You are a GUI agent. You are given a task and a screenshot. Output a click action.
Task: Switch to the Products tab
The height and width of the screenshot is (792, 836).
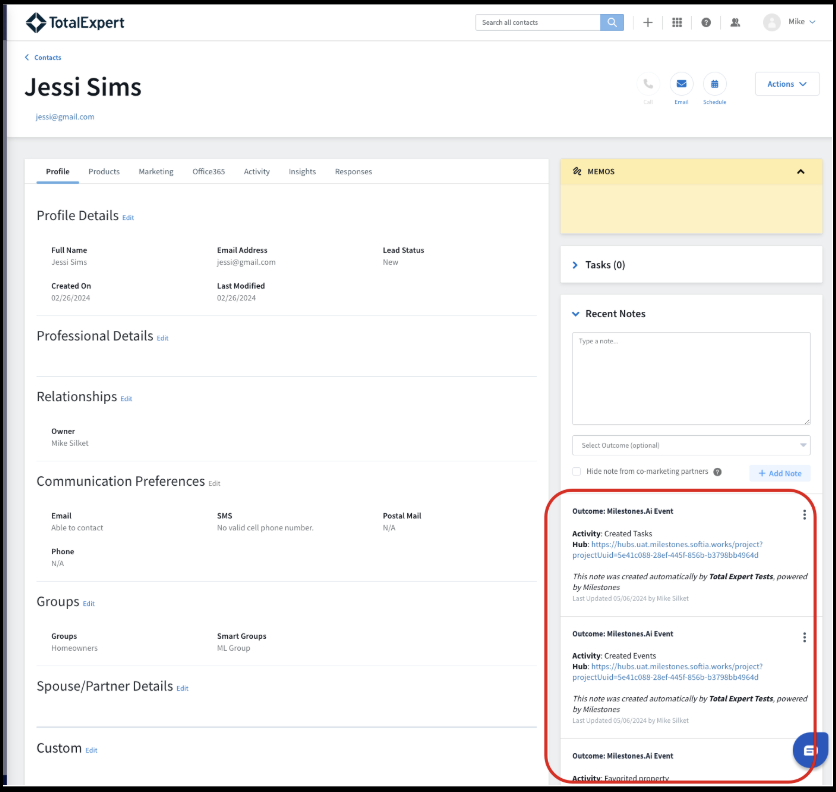tap(104, 172)
